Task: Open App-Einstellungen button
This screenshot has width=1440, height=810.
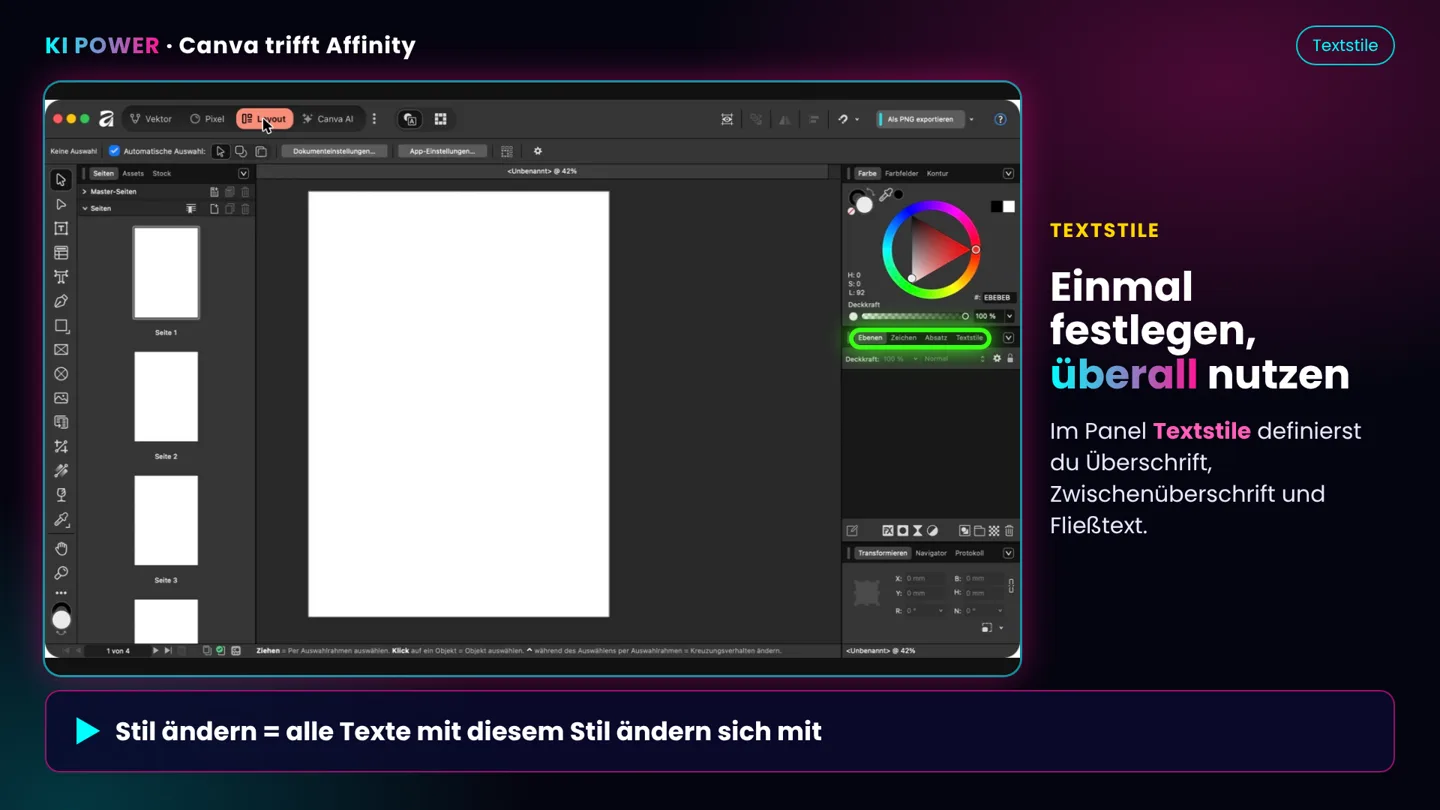Action: click(442, 152)
